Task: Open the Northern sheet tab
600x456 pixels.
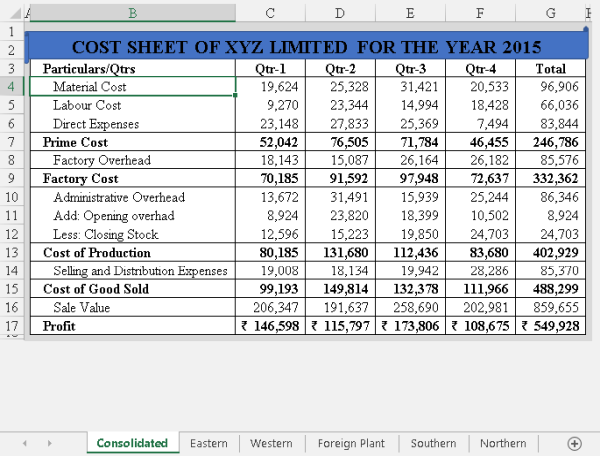Action: coord(502,443)
